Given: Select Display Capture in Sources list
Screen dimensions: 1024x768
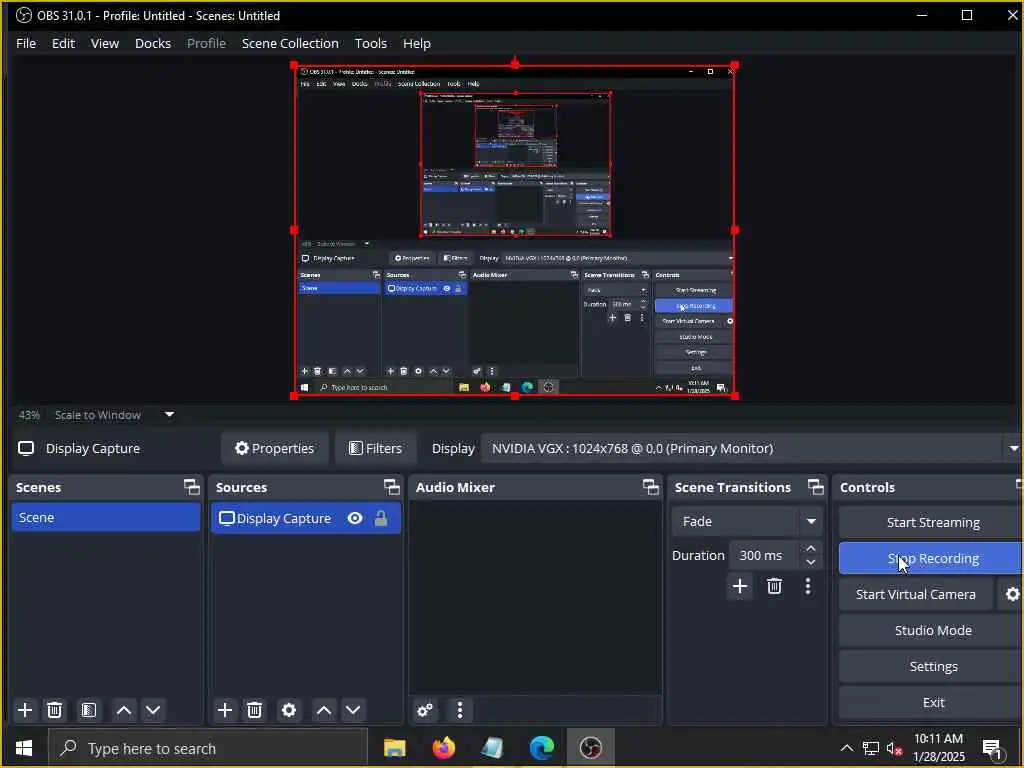Looking at the screenshot, I should click(306, 518).
